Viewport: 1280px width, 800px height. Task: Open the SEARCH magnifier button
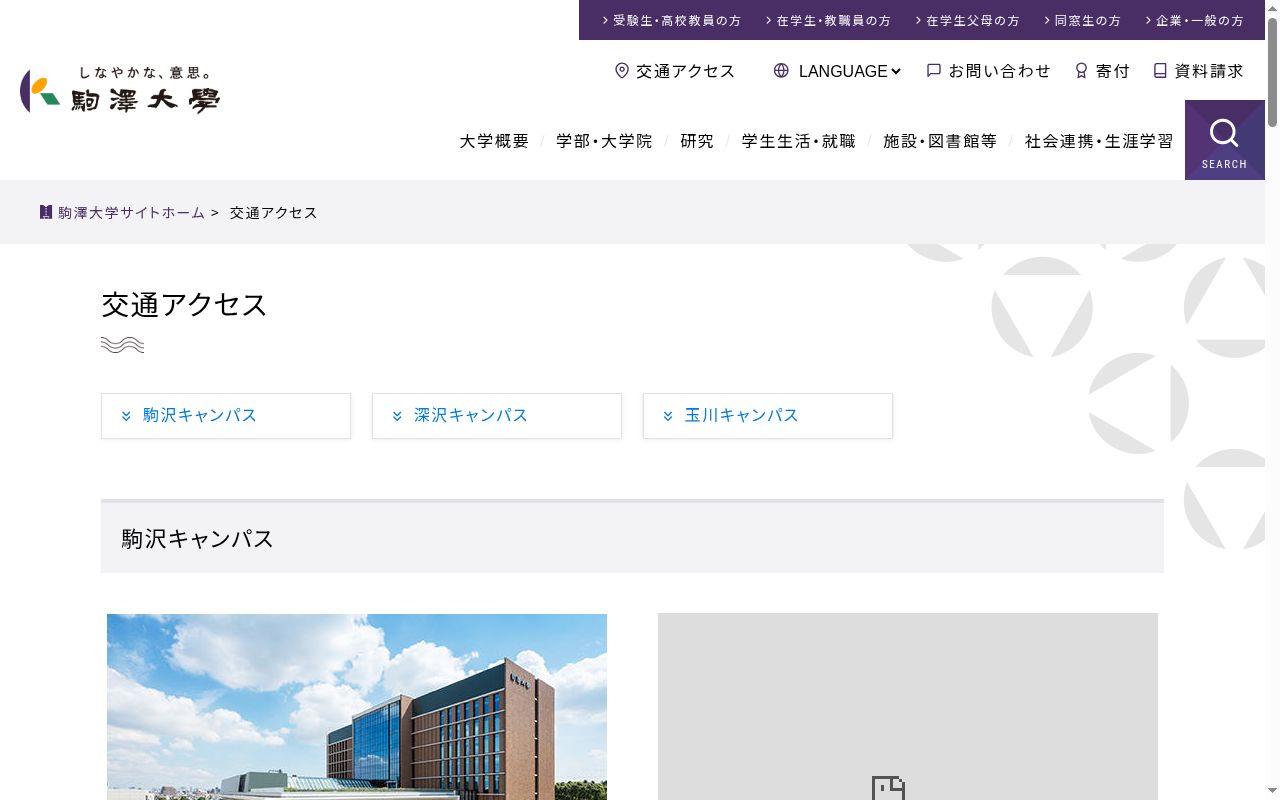[x=1224, y=140]
